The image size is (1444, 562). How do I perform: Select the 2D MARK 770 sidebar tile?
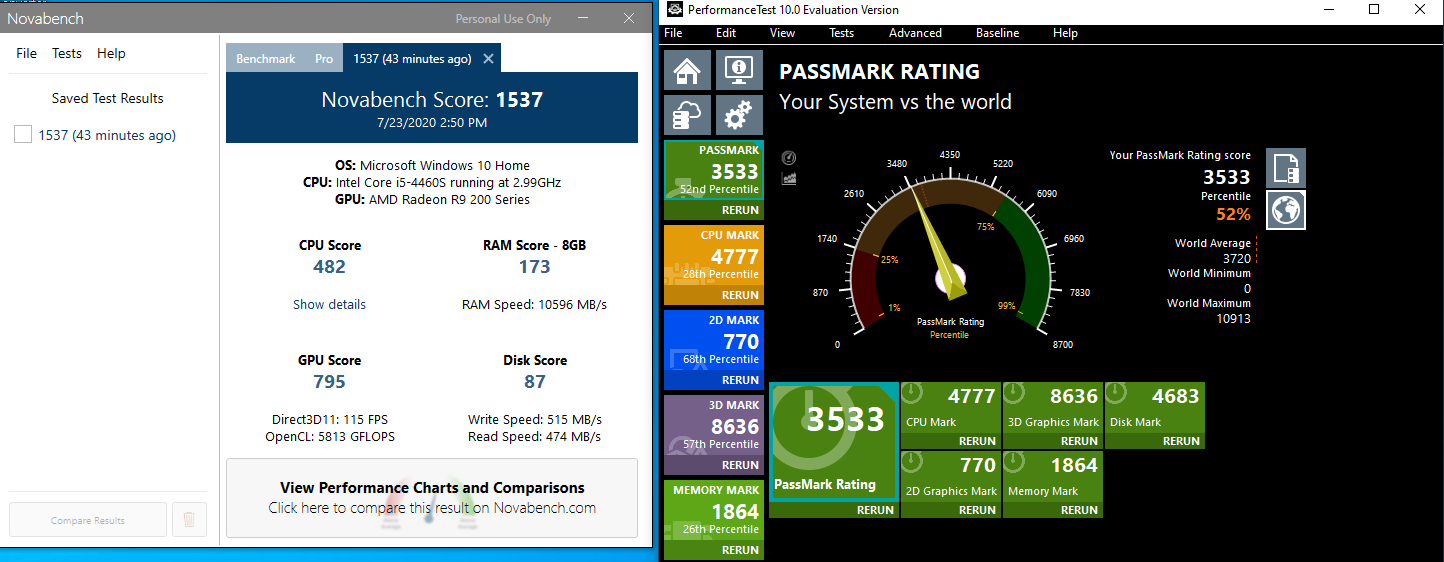(714, 341)
